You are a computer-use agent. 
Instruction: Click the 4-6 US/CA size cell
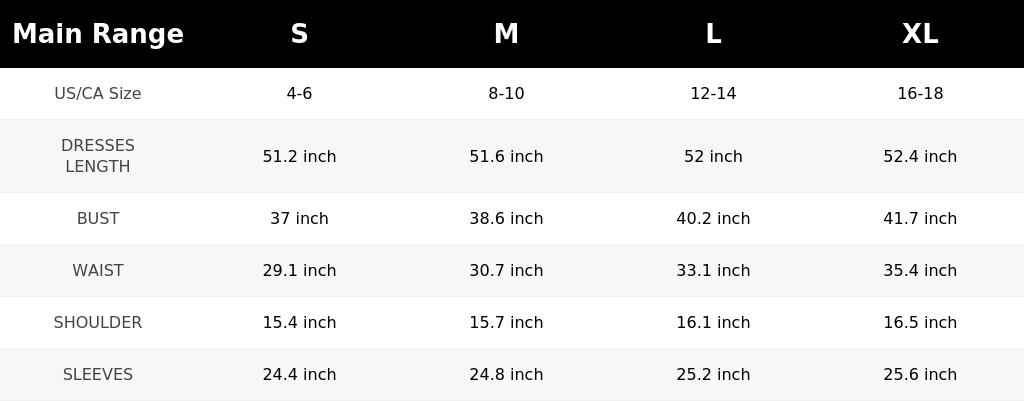(x=299, y=93)
